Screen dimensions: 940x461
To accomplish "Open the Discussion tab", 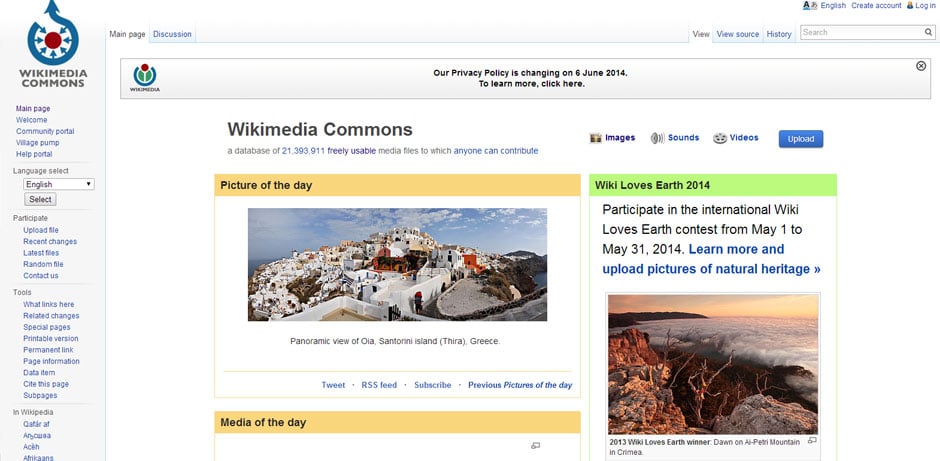I will point(172,34).
